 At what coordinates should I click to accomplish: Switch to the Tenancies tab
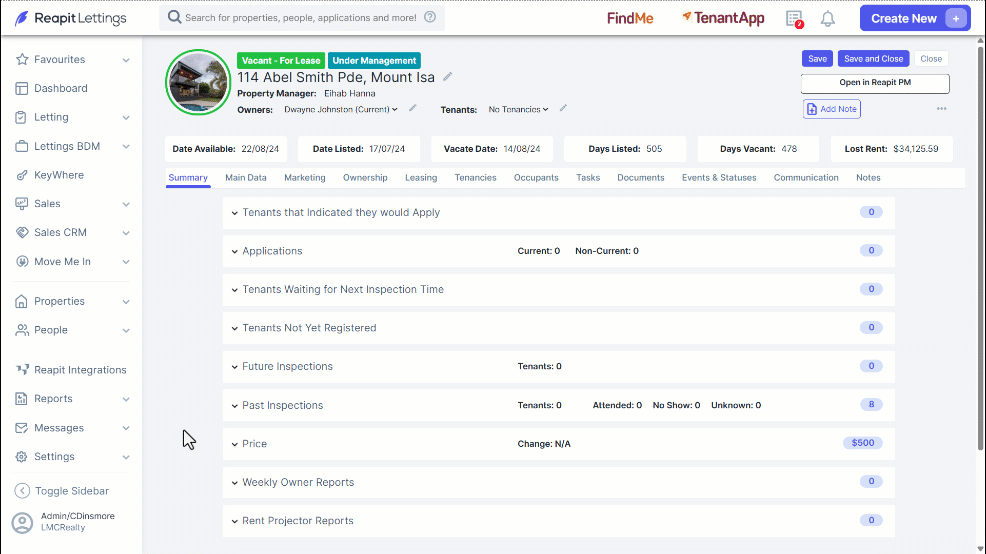(475, 178)
